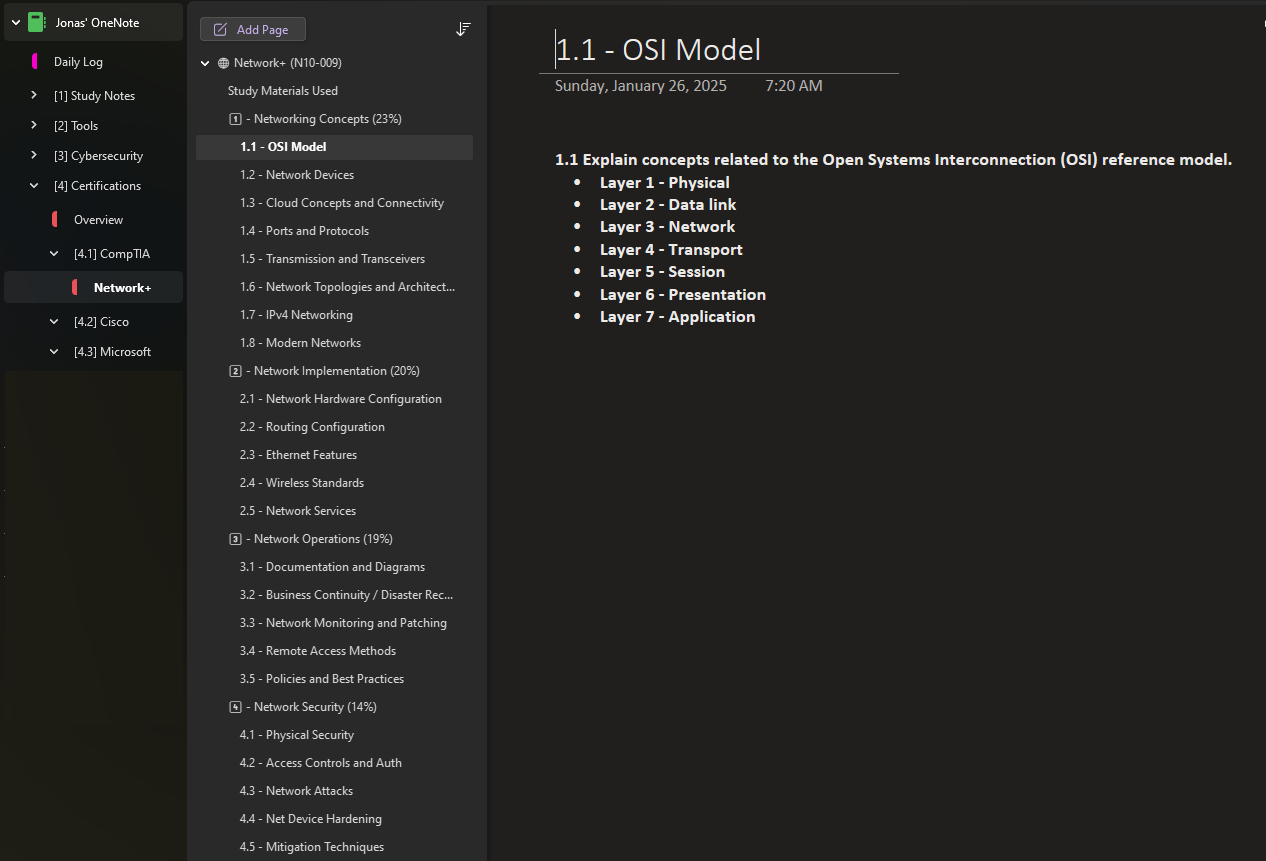Click the page date Sunday, January 26, 2025
The image size is (1266, 861).
pyautogui.click(x=641, y=86)
